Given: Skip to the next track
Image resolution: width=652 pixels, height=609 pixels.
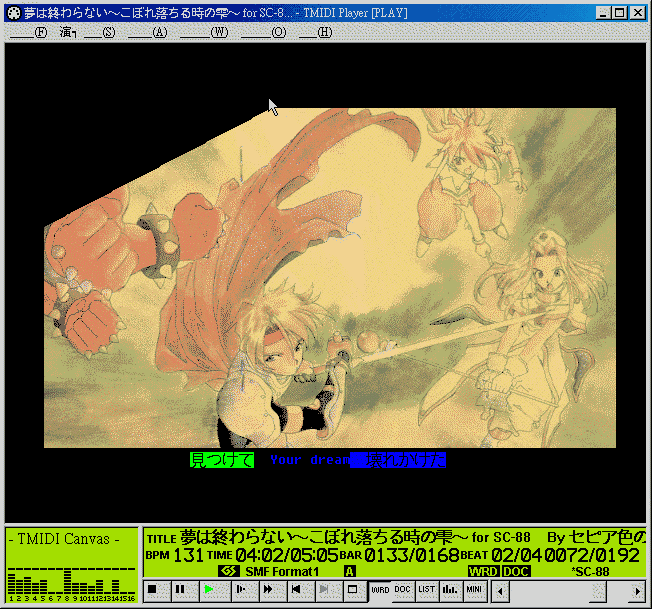Looking at the screenshot, I should [325, 591].
